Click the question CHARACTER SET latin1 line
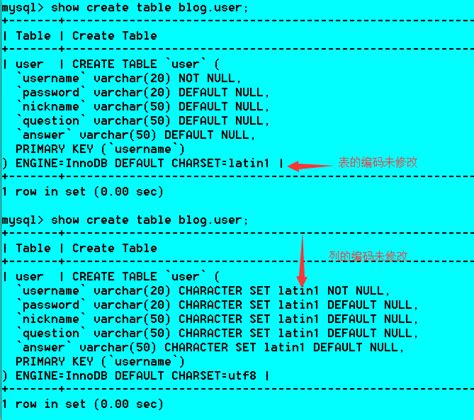 pyautogui.click(x=218, y=333)
